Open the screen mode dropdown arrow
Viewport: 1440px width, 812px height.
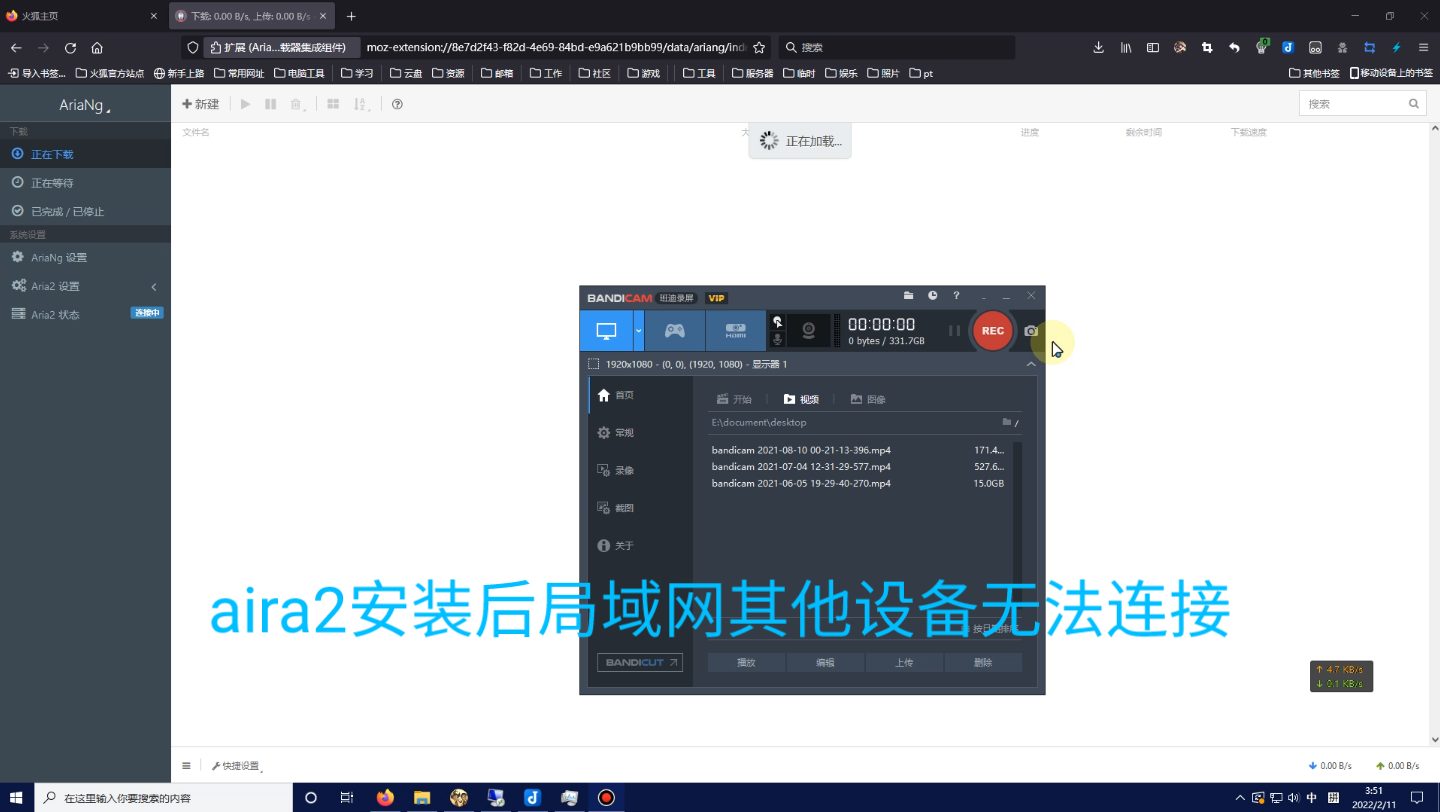pos(639,331)
